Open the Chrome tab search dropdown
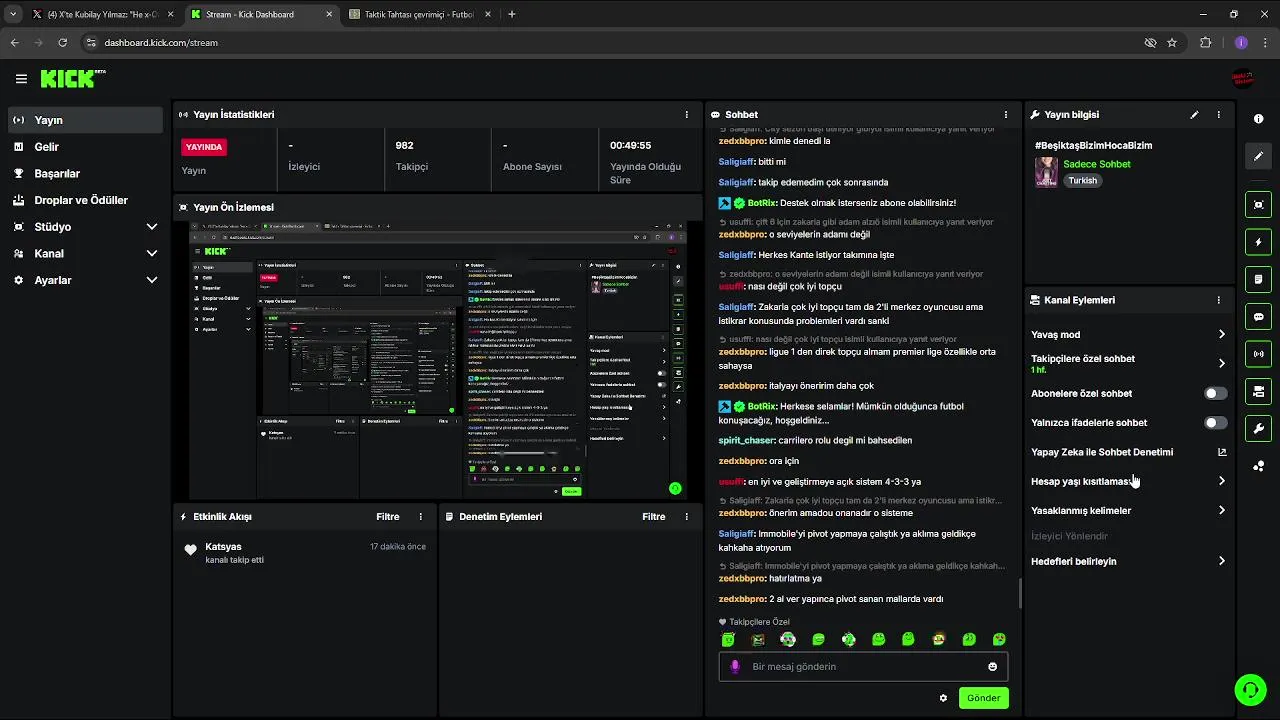 pyautogui.click(x=12, y=14)
